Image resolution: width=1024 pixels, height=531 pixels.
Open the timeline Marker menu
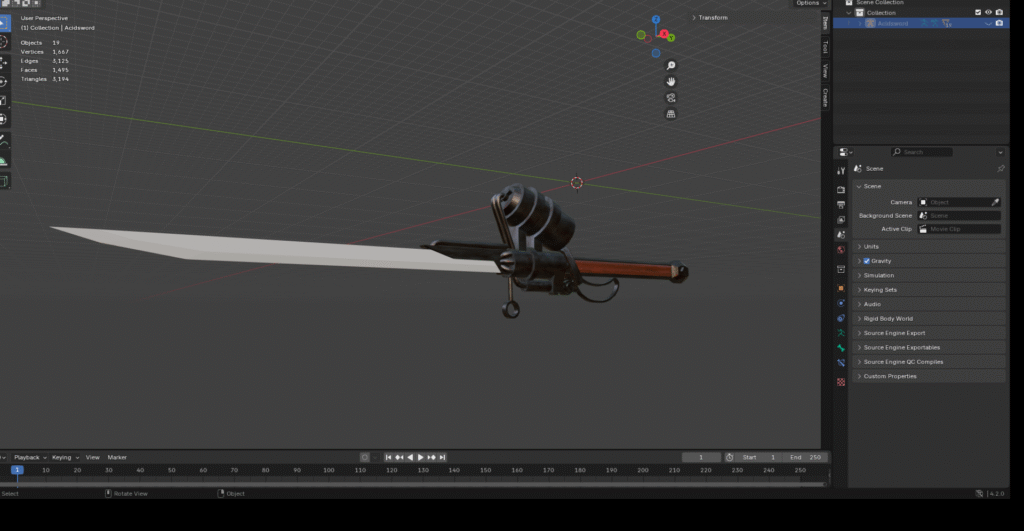point(117,457)
